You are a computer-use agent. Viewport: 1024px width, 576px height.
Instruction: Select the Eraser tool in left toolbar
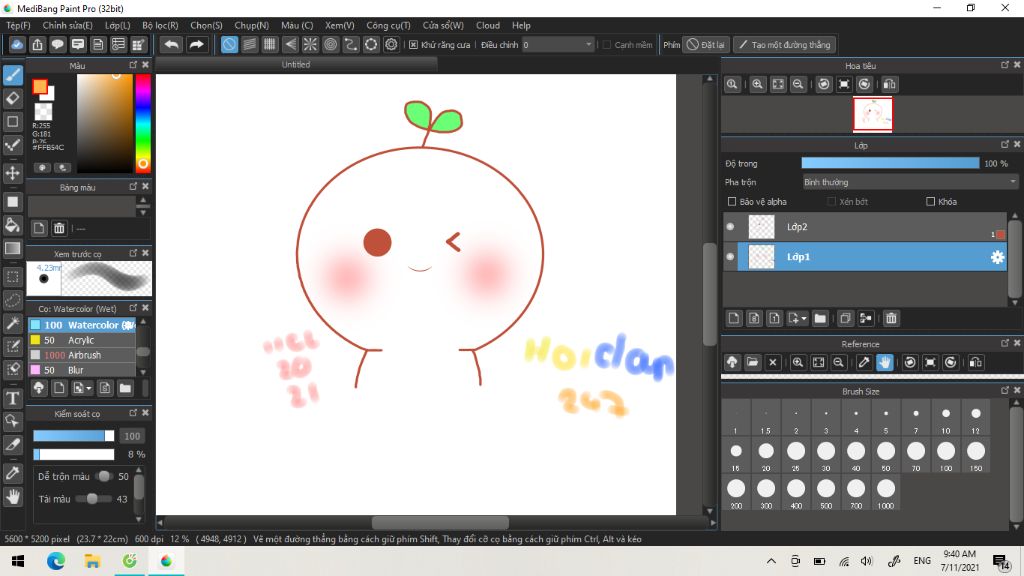coord(13,98)
